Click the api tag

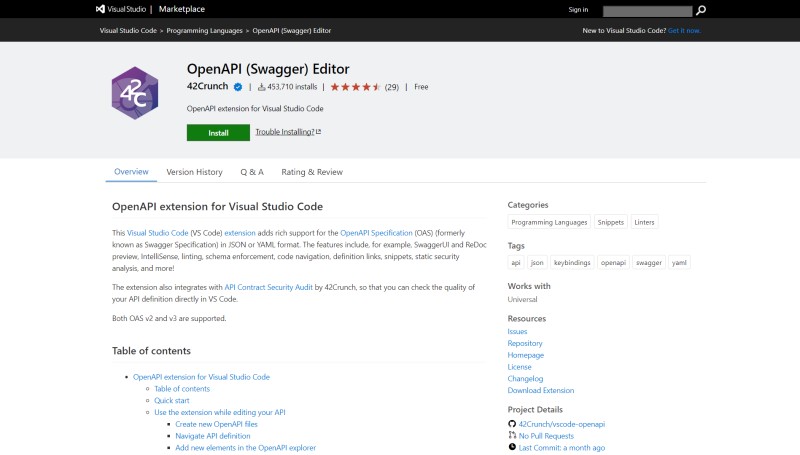pyautogui.click(x=516, y=262)
